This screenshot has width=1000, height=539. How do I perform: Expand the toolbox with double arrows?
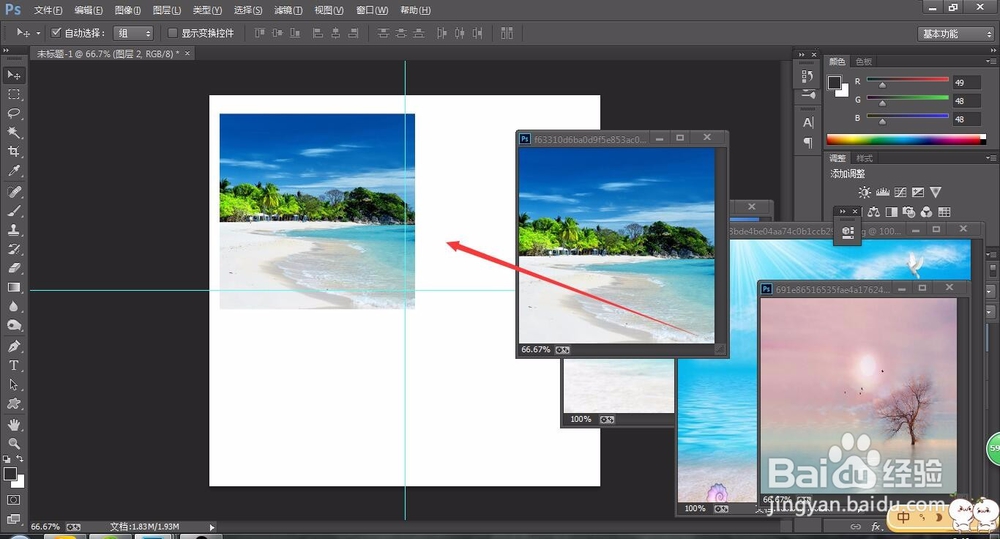click(6, 50)
